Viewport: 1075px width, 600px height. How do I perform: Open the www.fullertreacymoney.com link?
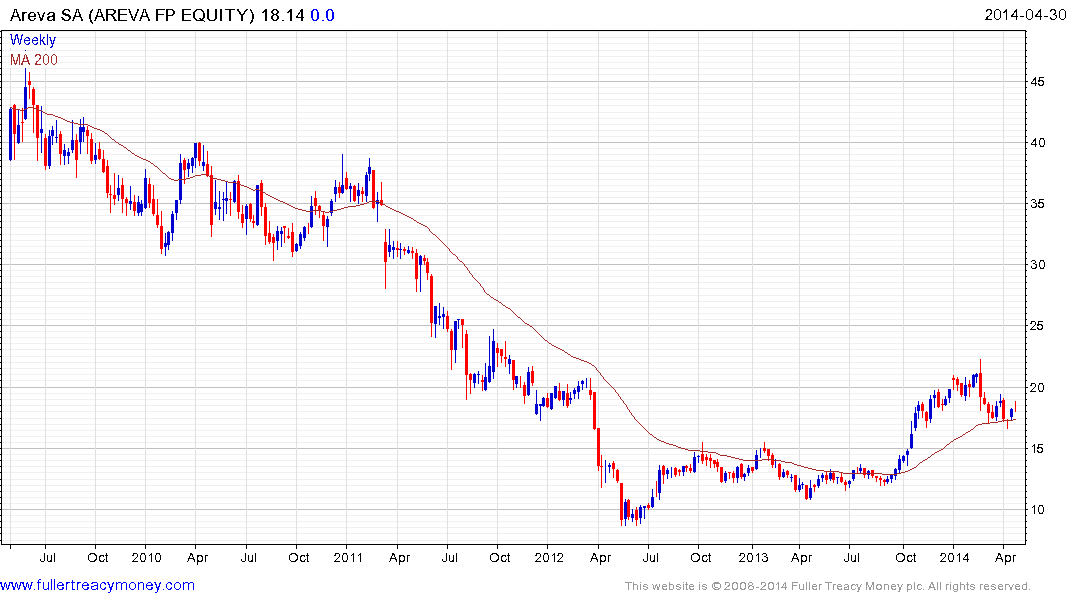(x=97, y=586)
